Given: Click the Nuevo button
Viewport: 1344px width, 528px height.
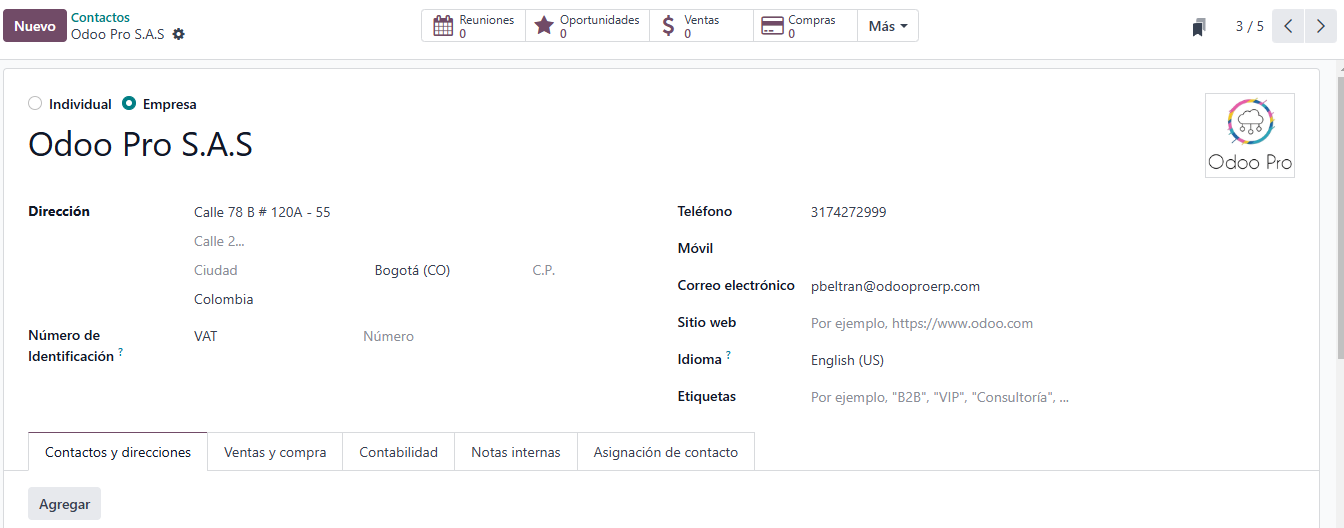Looking at the screenshot, I should point(35,26).
